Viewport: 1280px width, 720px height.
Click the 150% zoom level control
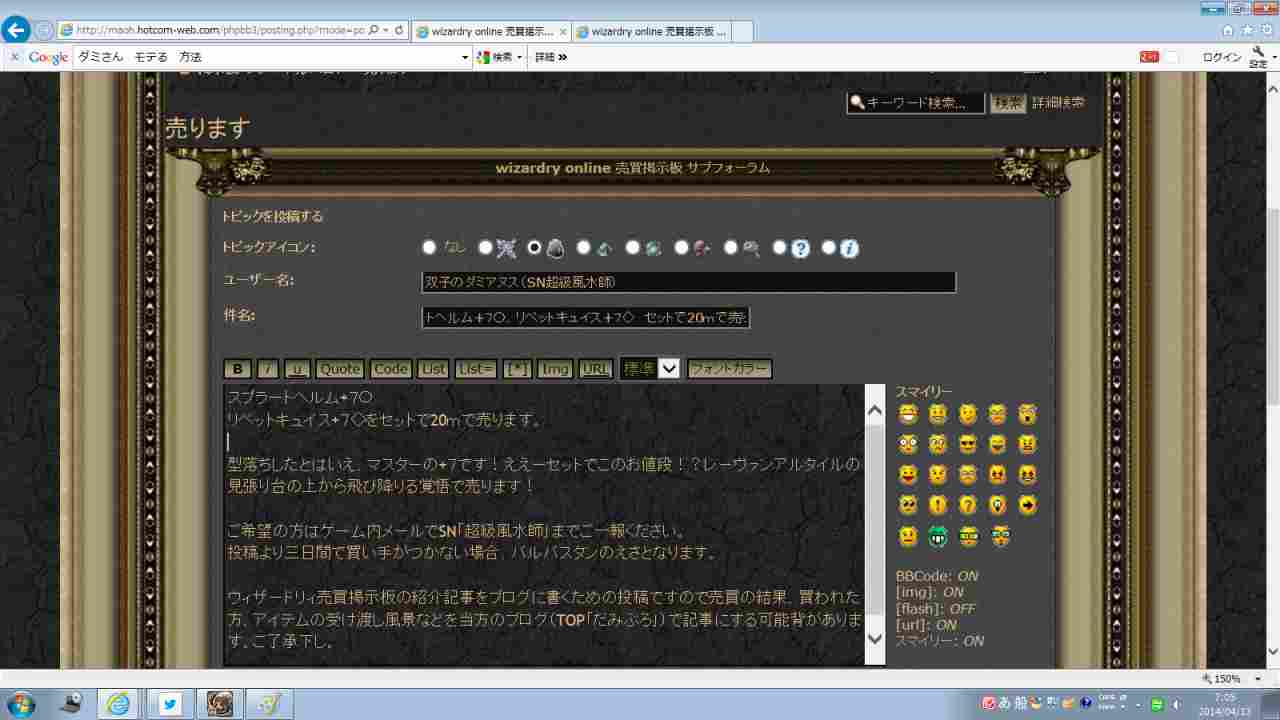1227,678
